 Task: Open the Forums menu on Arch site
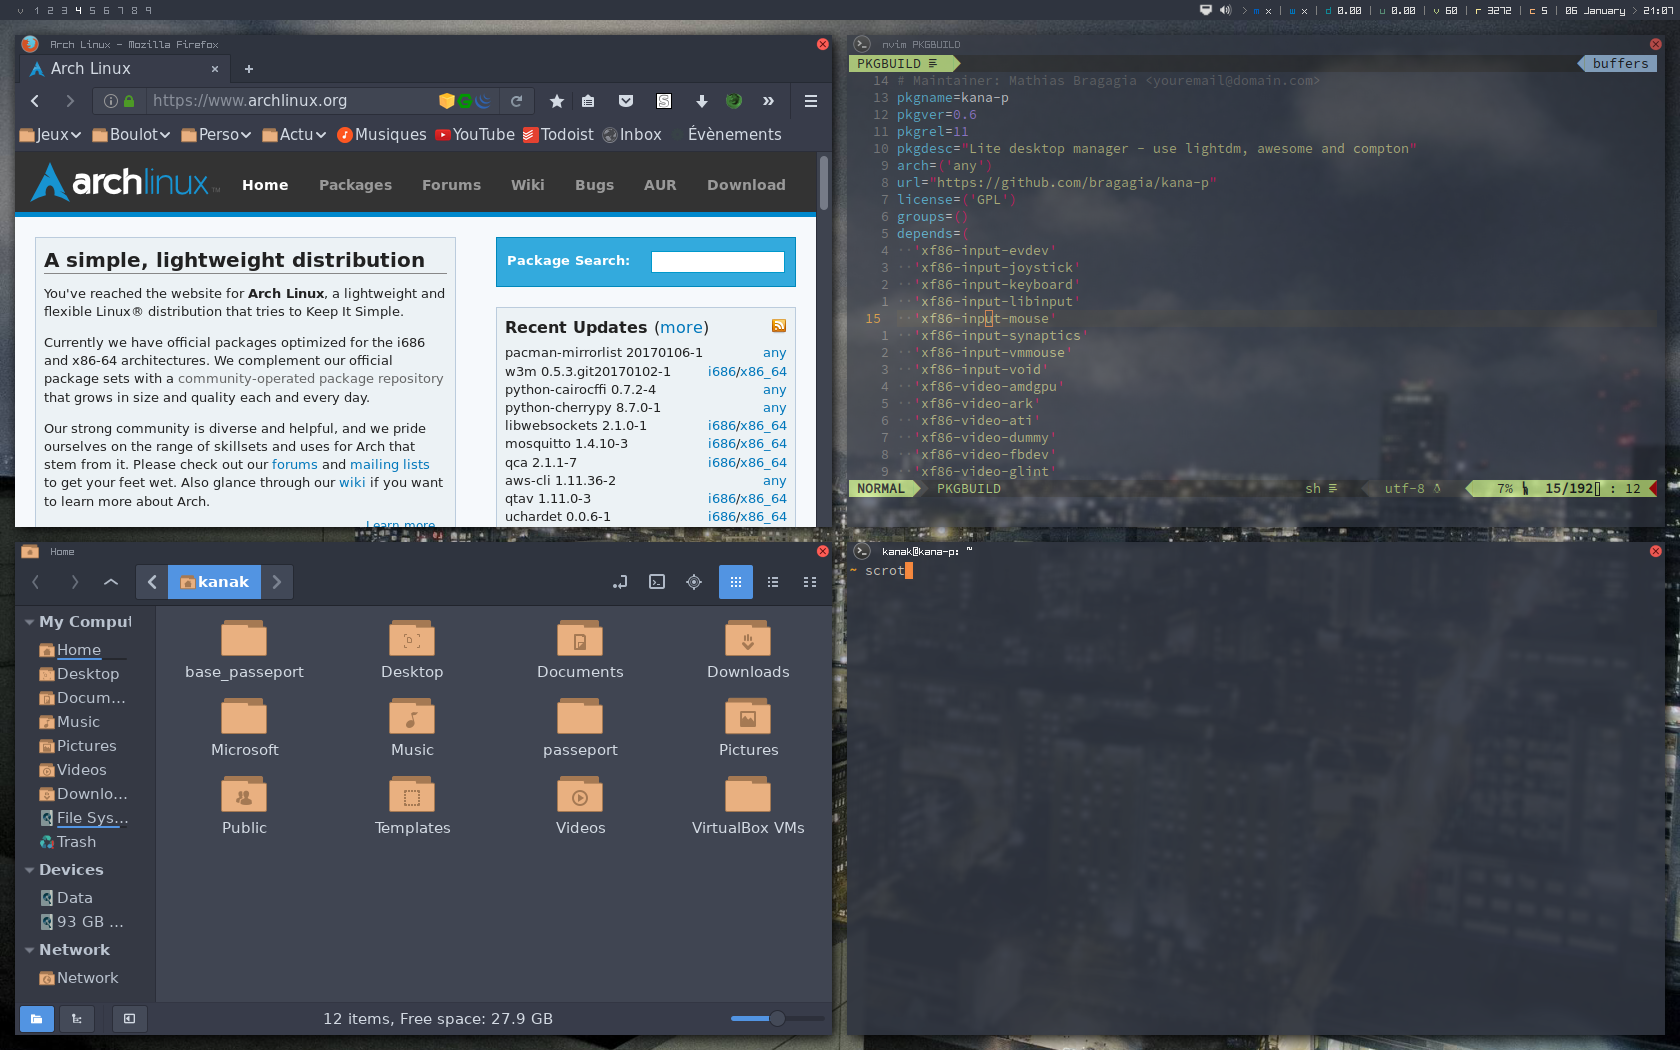tap(451, 185)
